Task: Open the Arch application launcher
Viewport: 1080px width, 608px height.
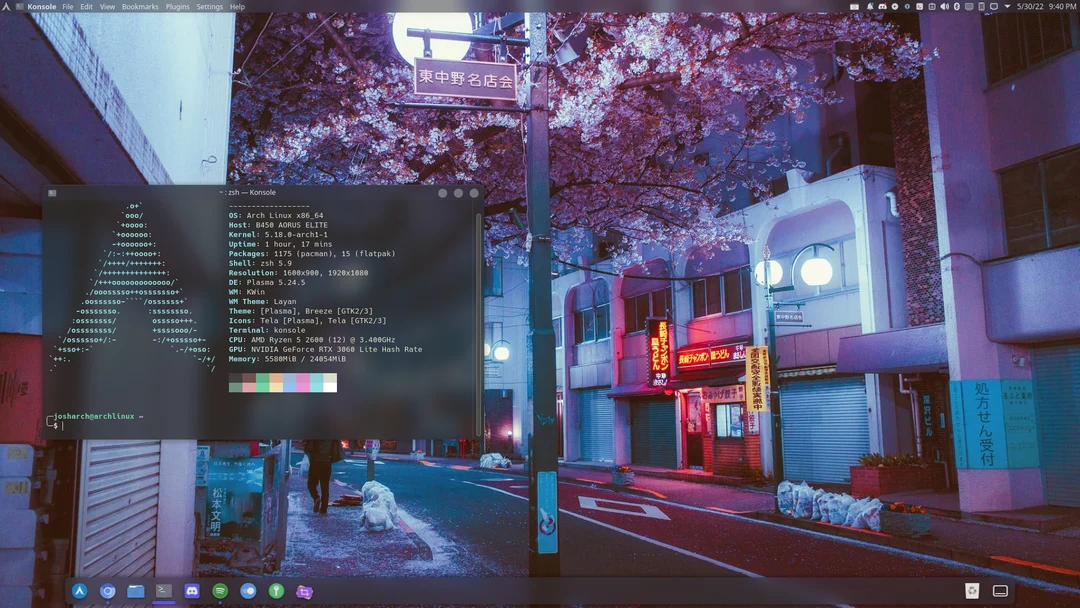Action: 81,591
